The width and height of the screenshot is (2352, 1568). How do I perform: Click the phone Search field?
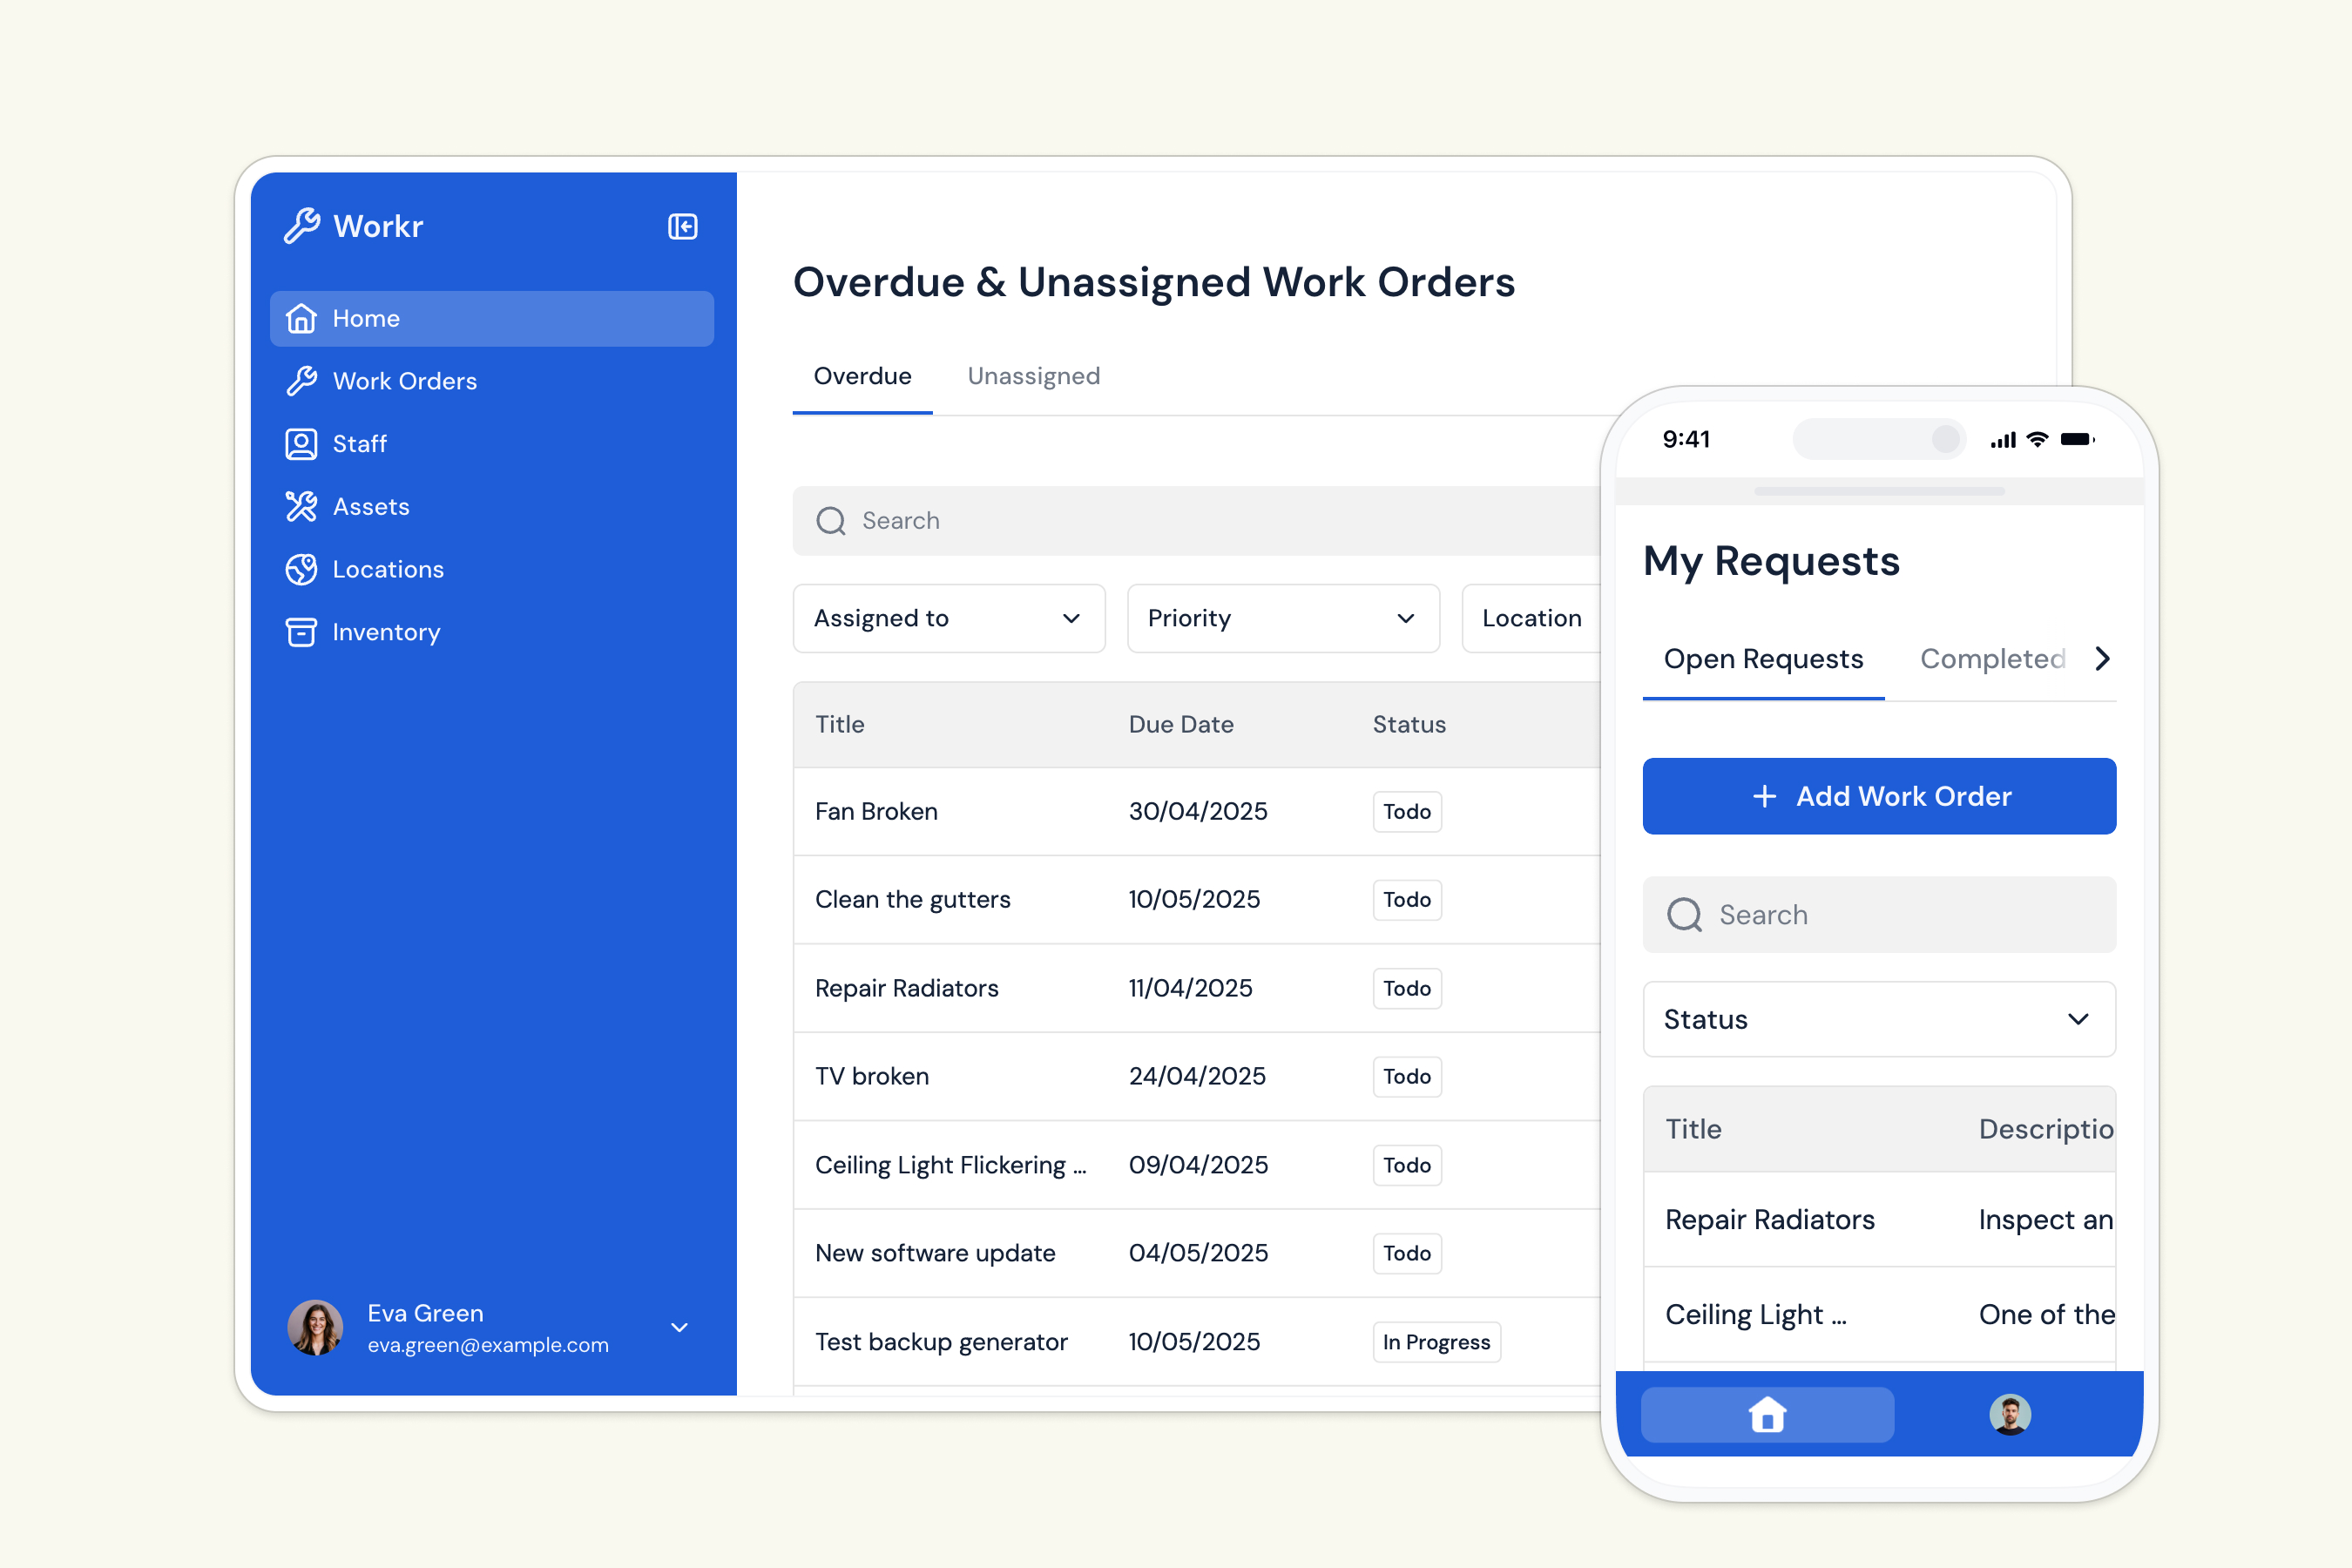tap(1879, 915)
